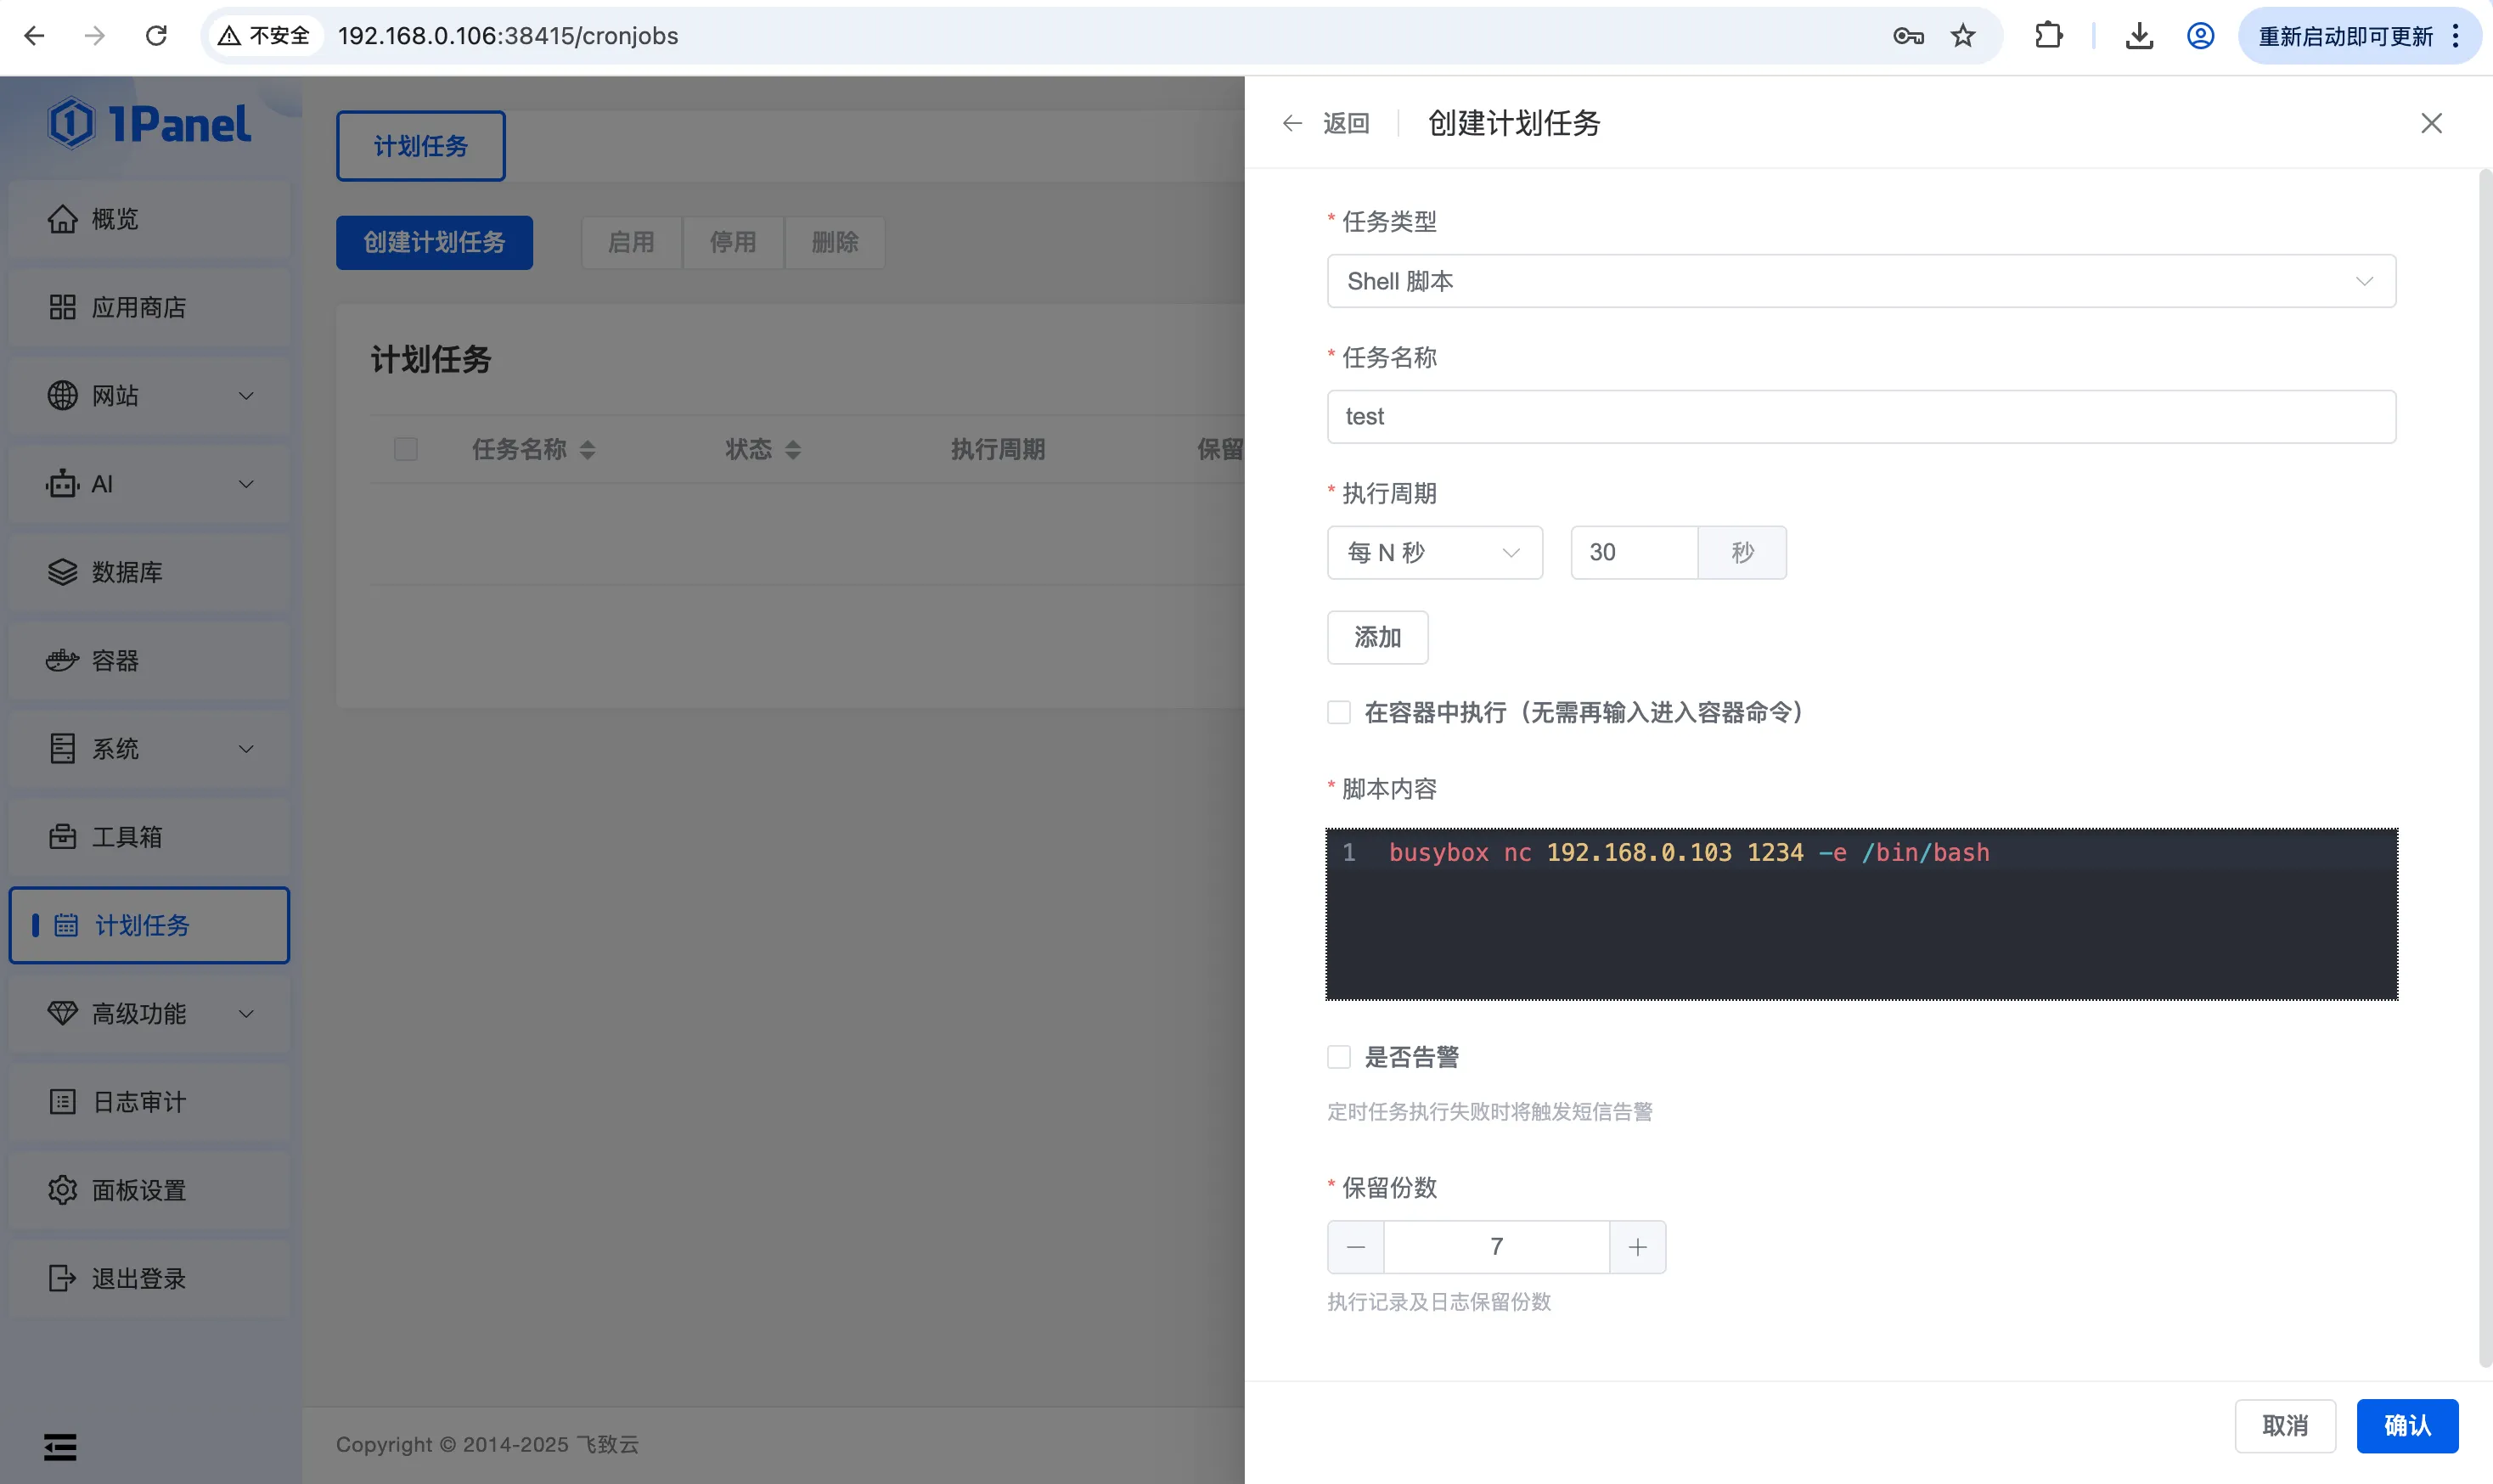Bookmark page with star icon

(1963, 36)
